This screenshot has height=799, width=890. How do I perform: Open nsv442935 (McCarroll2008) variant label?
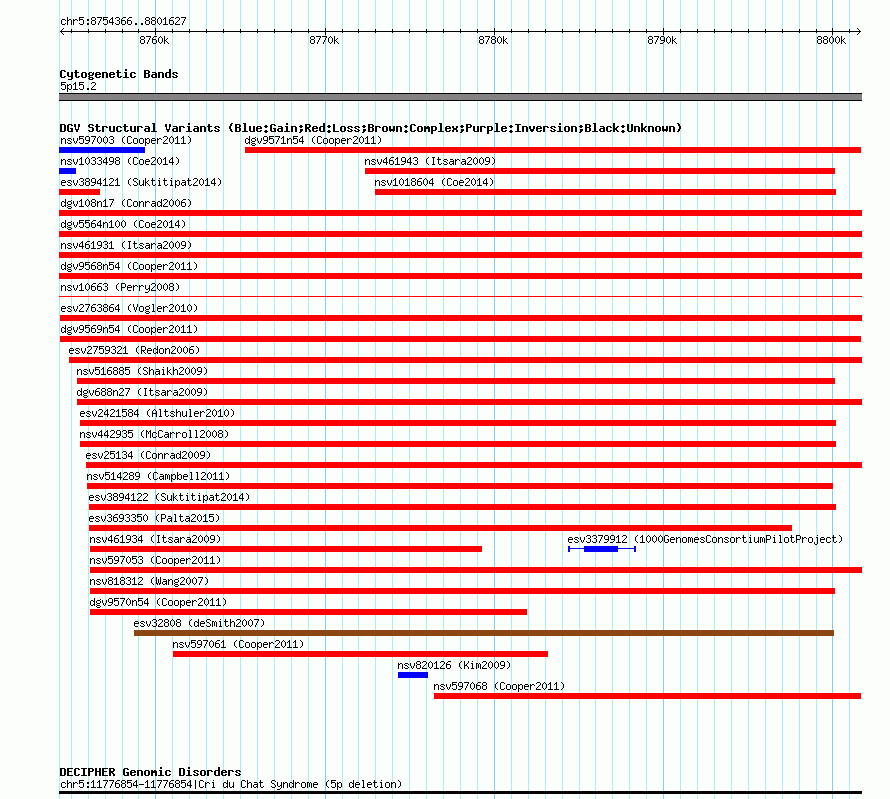(154, 434)
